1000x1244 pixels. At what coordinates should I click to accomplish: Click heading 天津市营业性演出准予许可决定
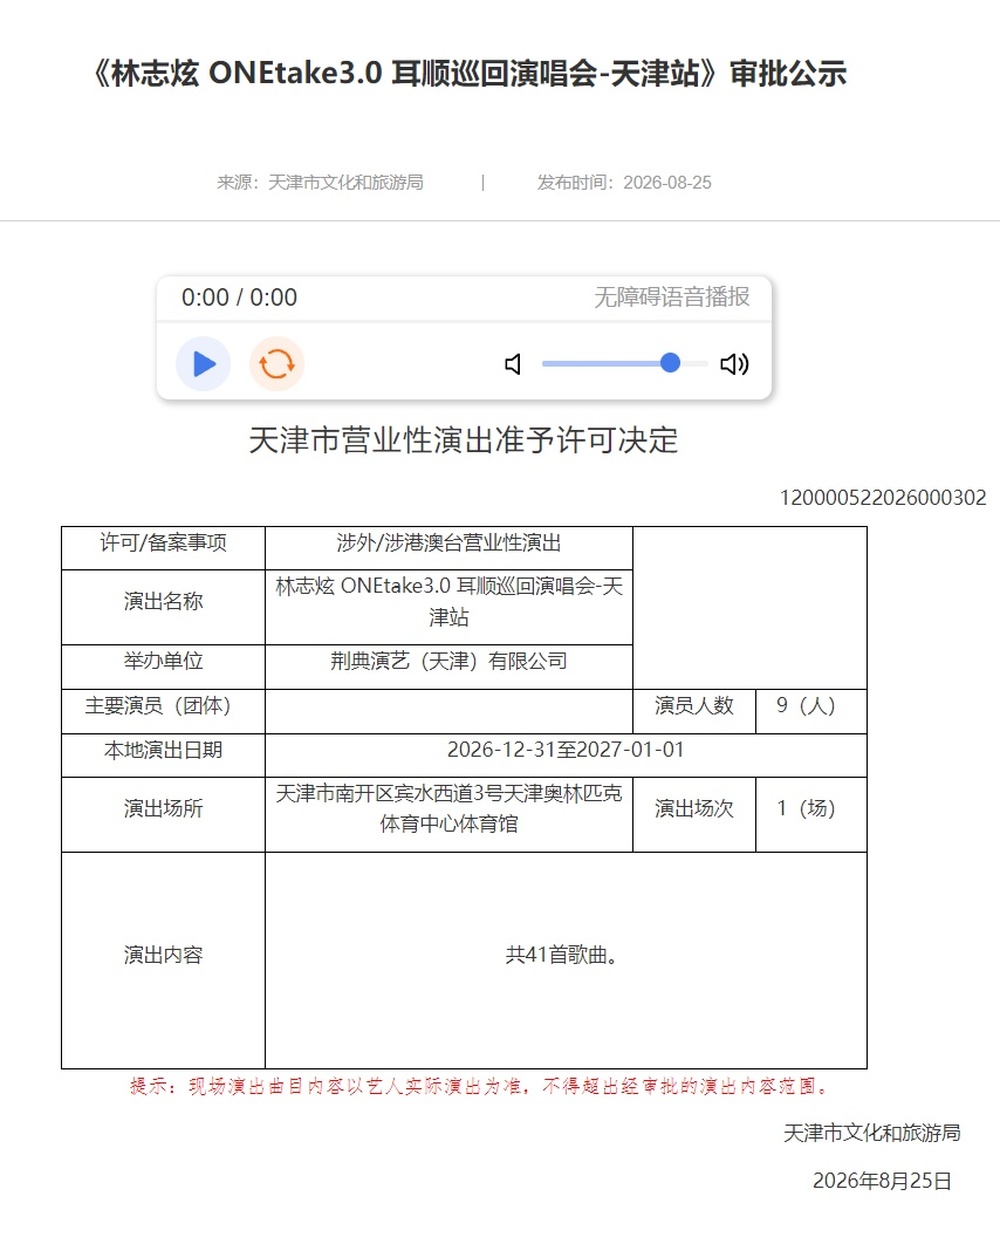click(463, 440)
